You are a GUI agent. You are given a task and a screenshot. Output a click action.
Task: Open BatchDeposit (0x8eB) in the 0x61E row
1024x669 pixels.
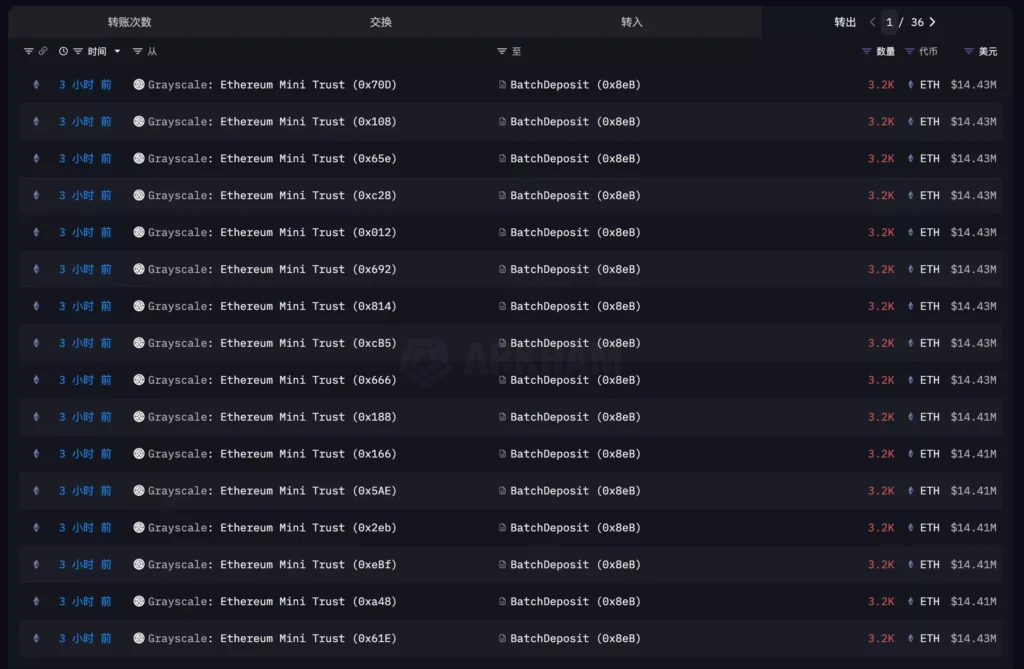tap(575, 639)
